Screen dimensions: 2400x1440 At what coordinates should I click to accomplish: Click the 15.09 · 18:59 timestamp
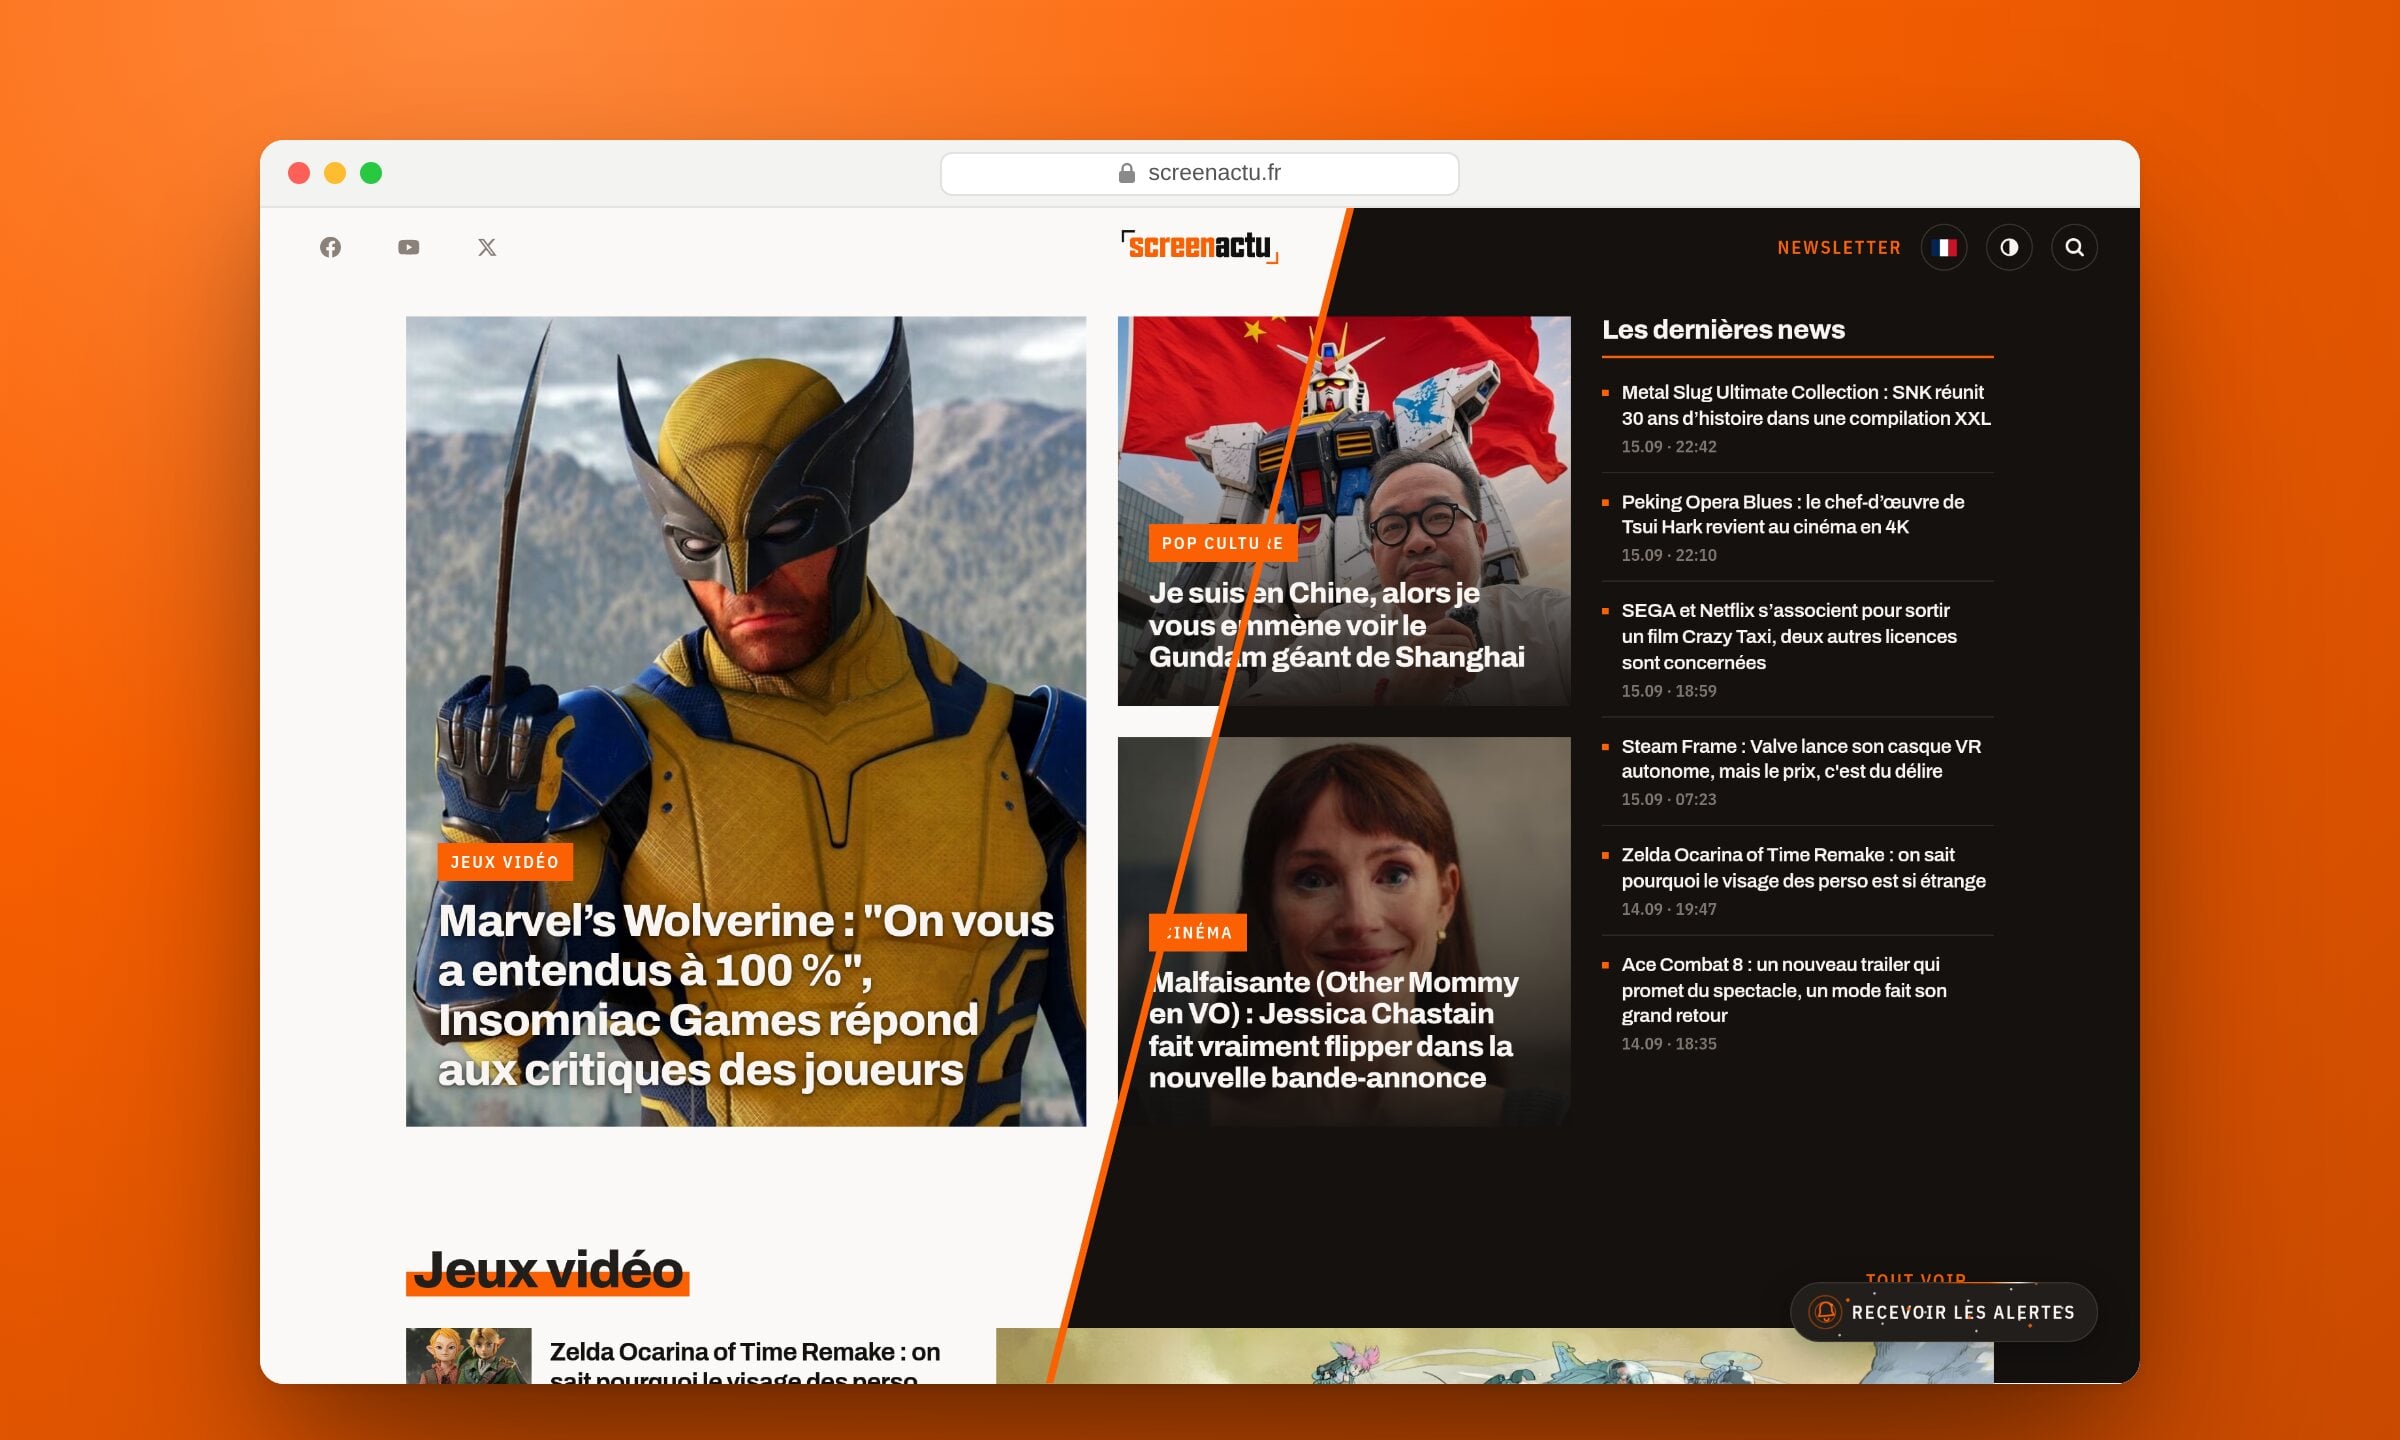pos(1668,691)
